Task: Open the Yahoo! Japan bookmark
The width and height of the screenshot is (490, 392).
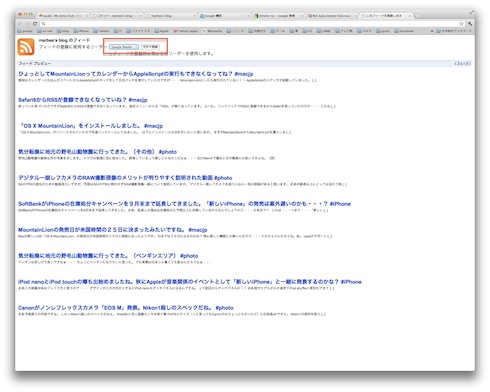Action: pos(185,31)
